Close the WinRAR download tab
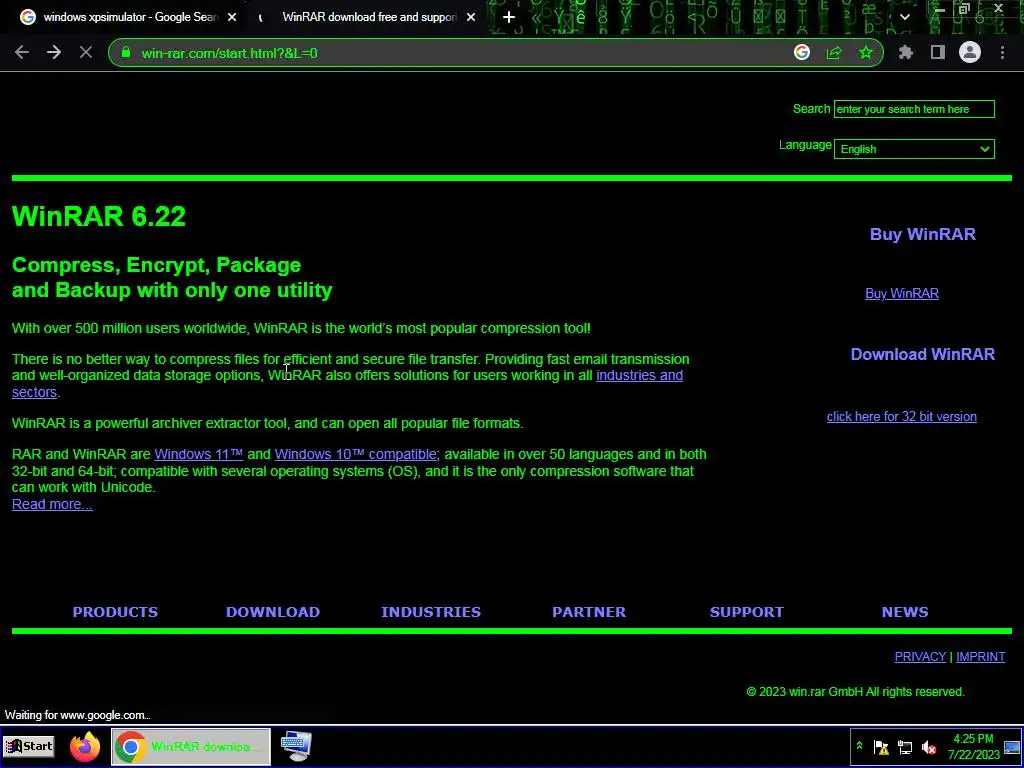 pyautogui.click(x=471, y=18)
